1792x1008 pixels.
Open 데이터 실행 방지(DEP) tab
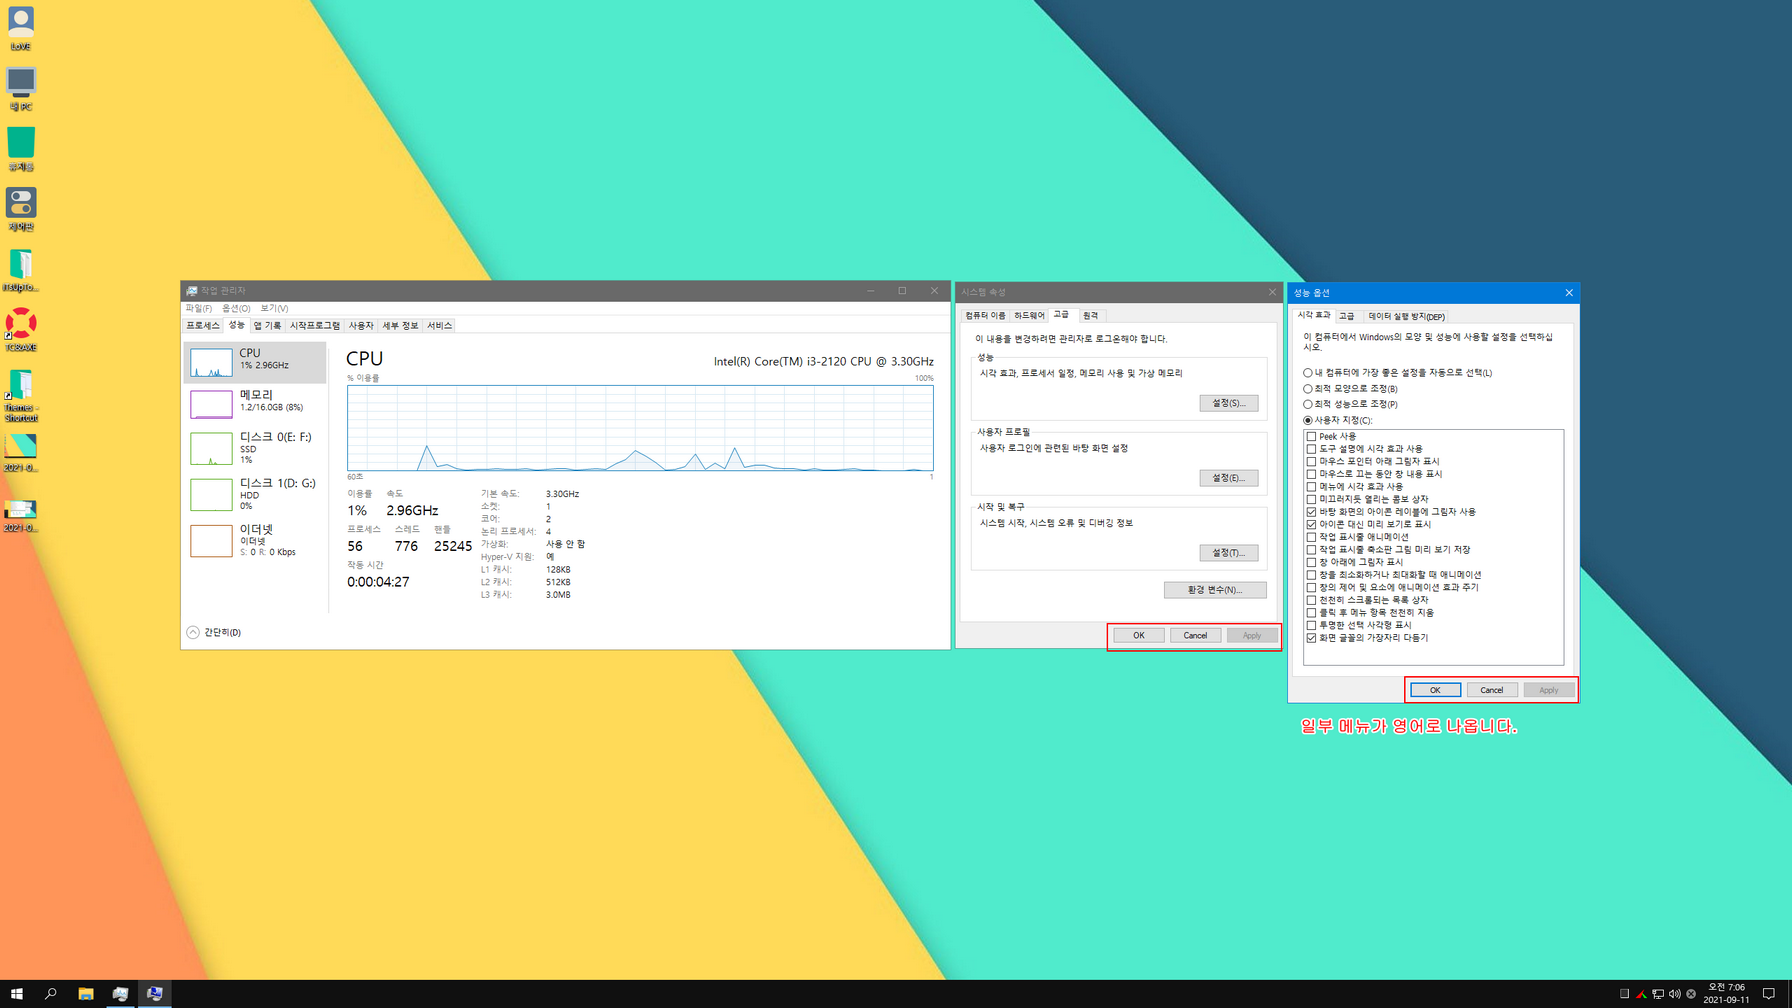1406,316
